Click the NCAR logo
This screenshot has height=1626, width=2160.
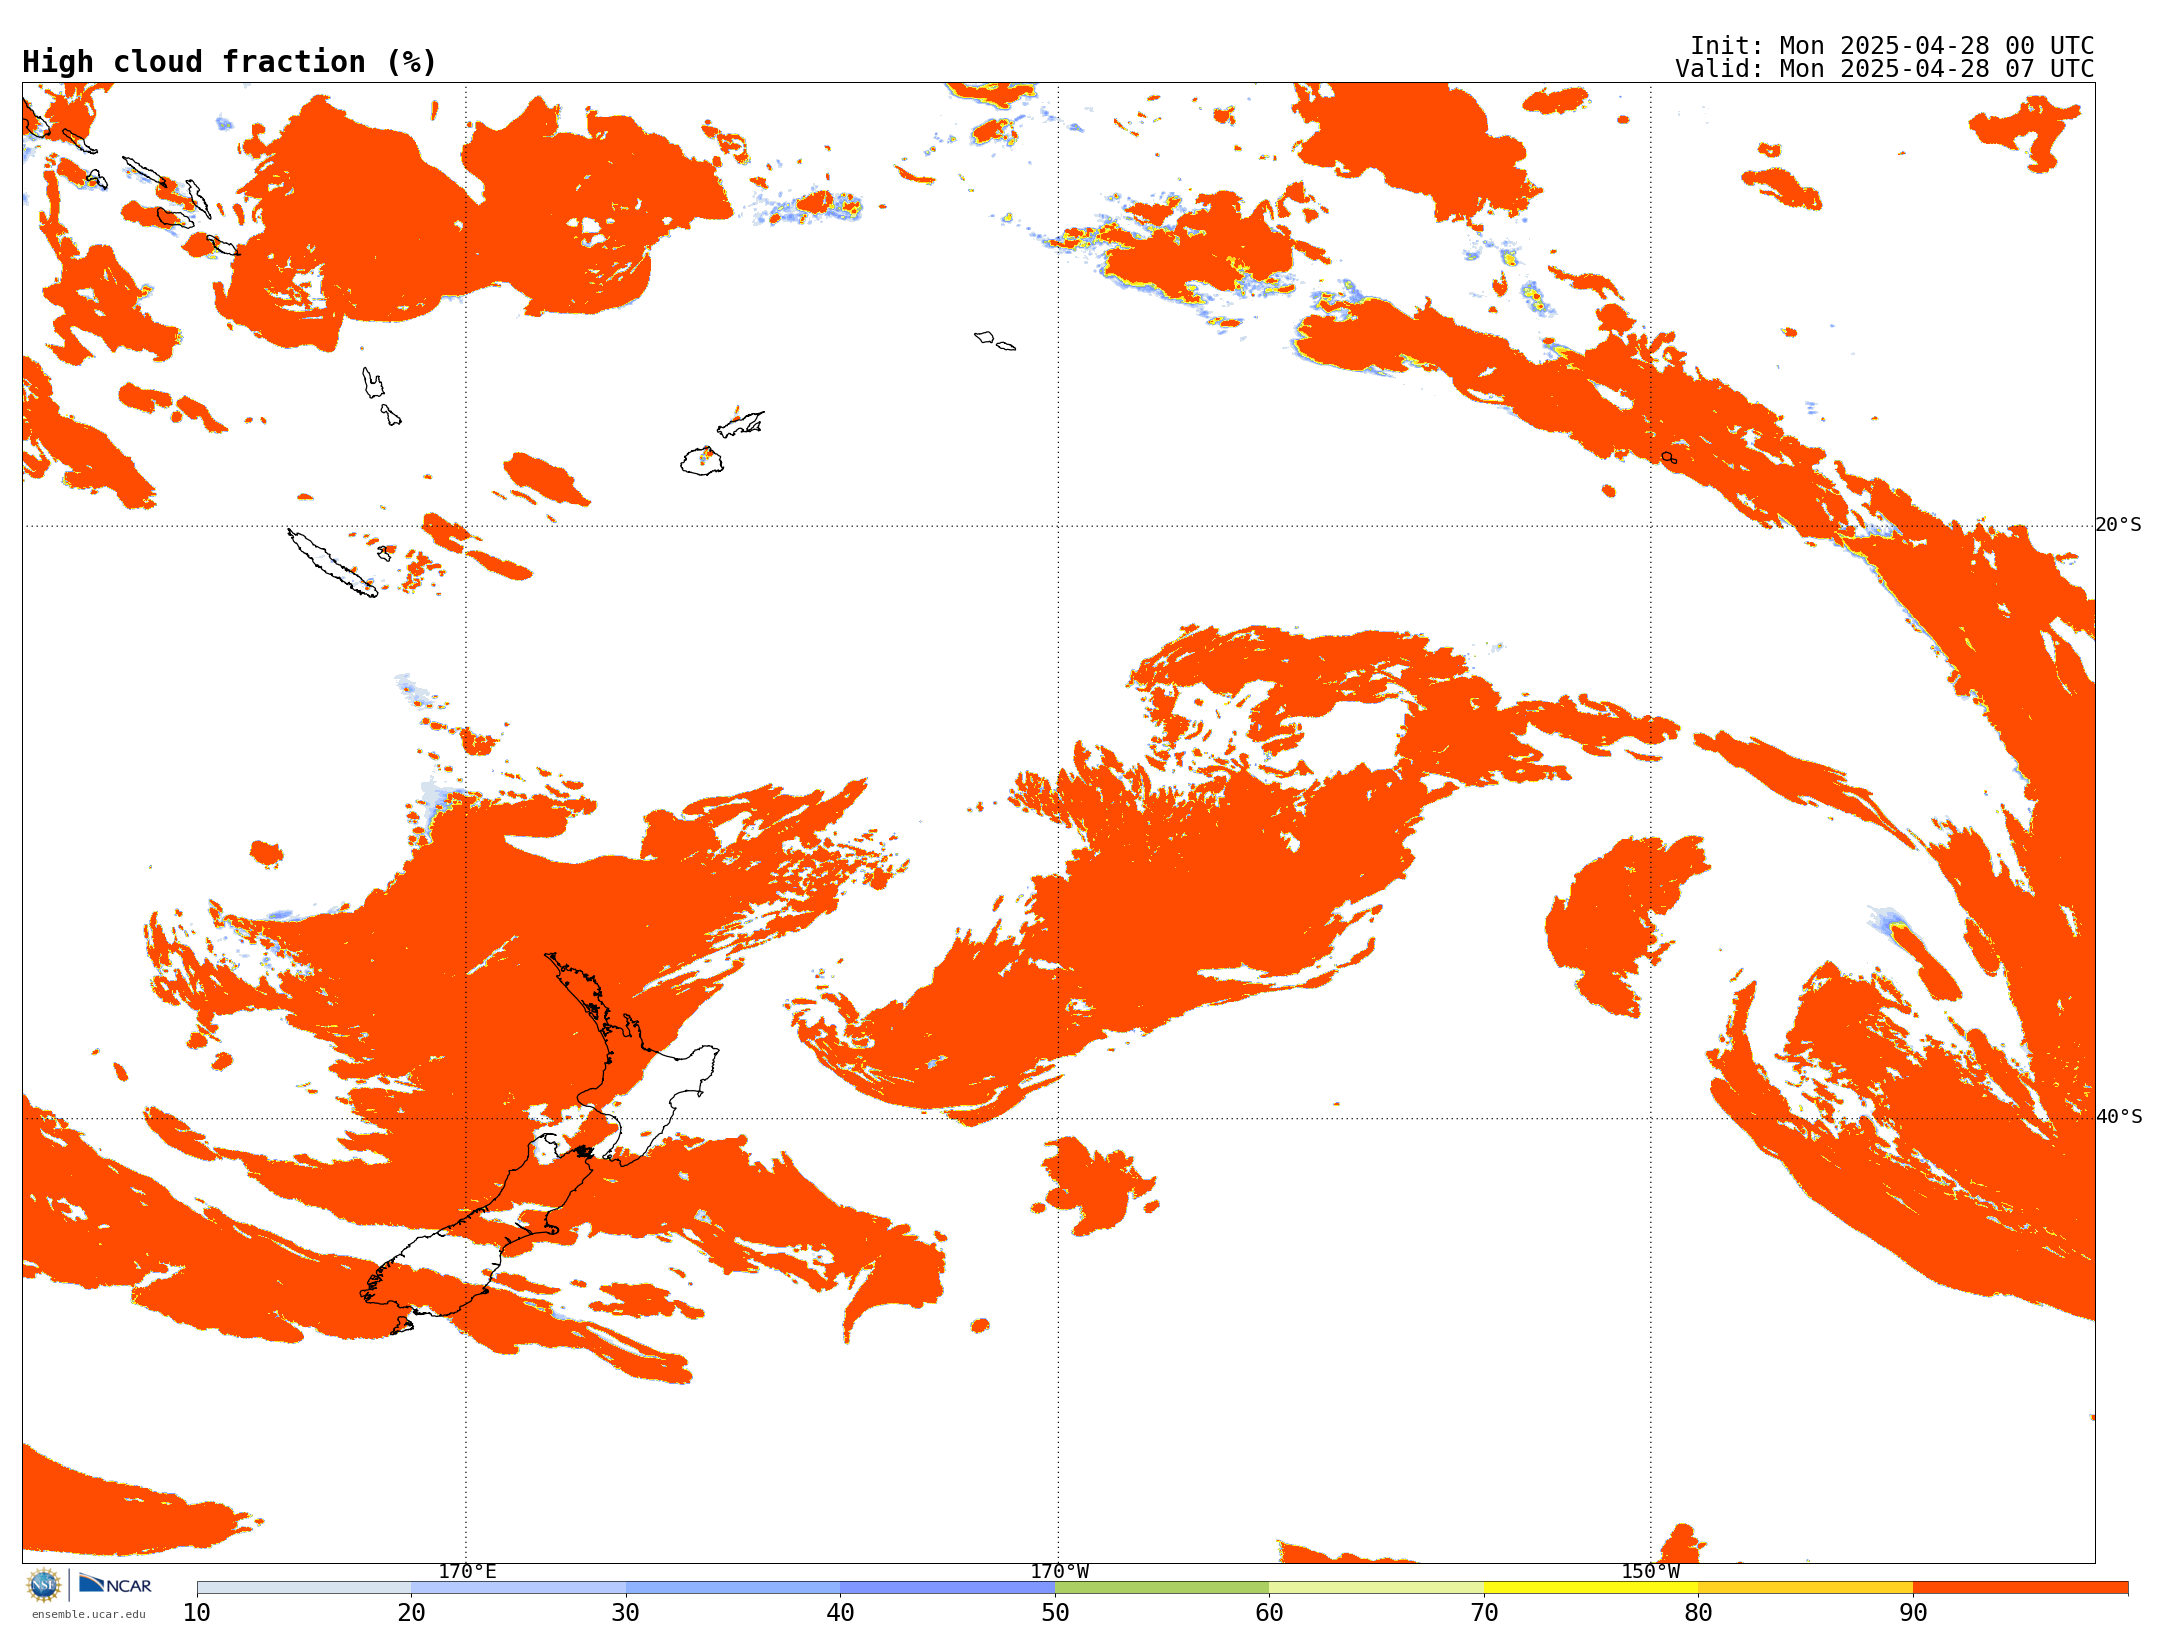(x=115, y=1584)
